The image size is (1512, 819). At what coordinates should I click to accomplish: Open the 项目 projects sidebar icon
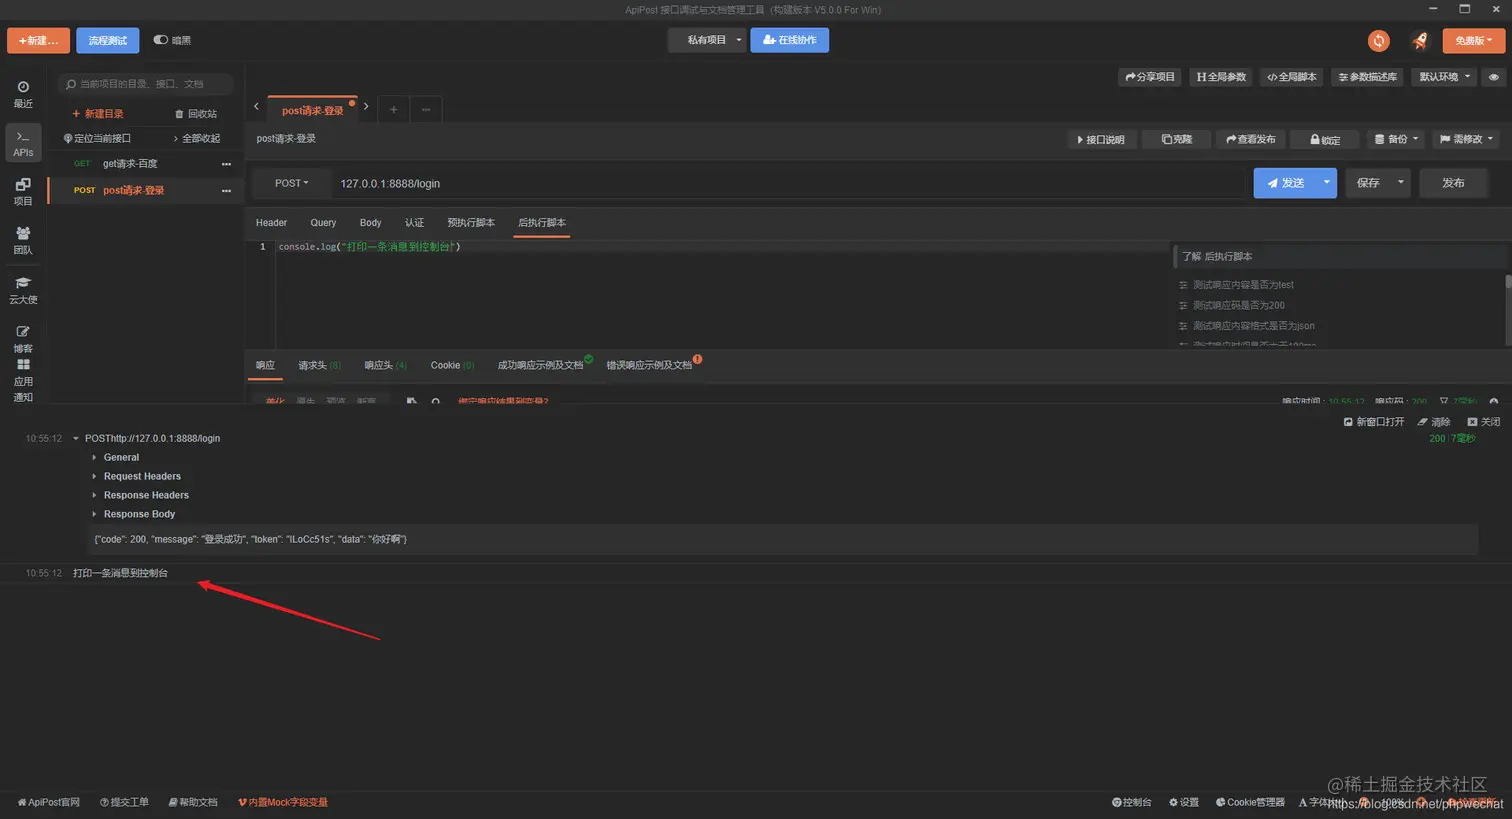click(23, 192)
